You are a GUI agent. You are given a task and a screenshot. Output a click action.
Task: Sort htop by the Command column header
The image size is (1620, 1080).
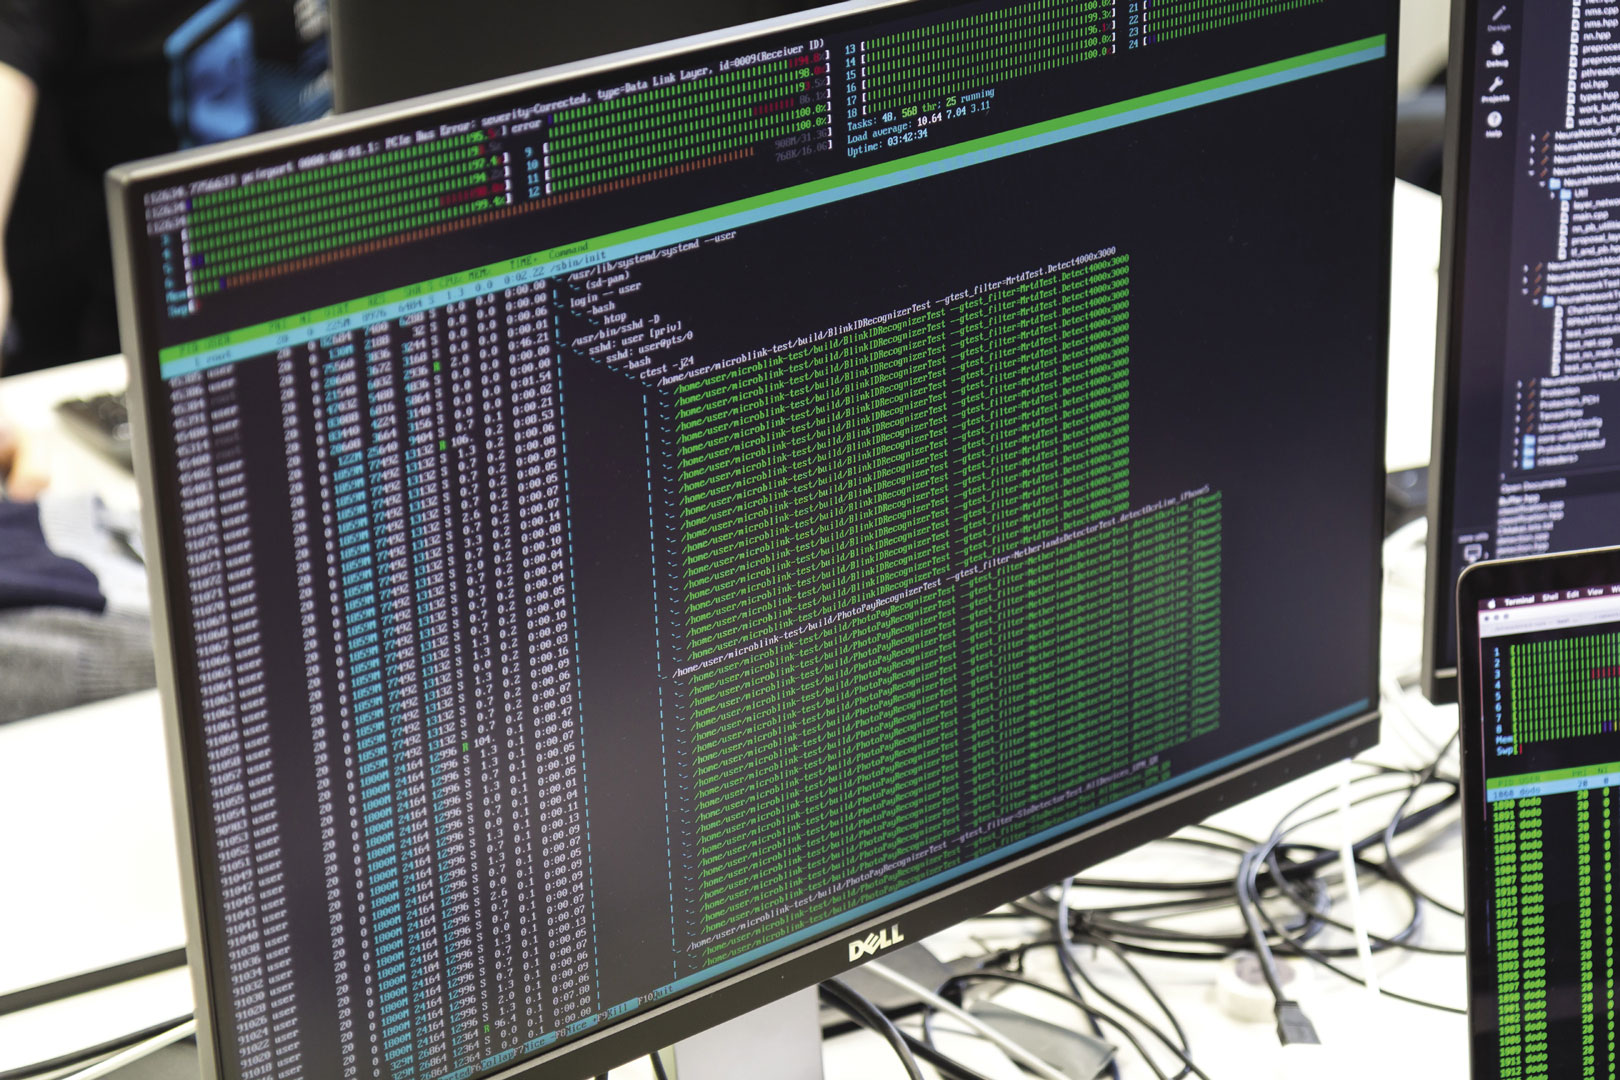(x=568, y=249)
